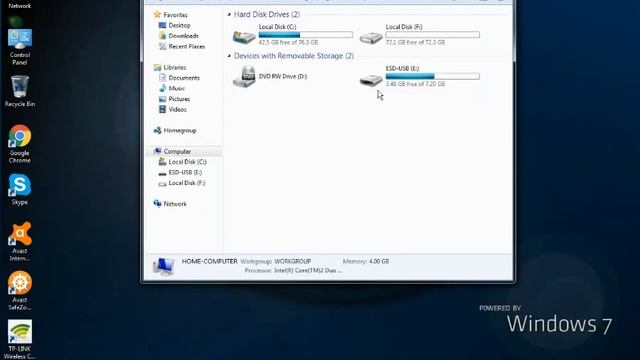Open the Pictures library
Image resolution: width=640 pixels, height=360 pixels.
179,99
